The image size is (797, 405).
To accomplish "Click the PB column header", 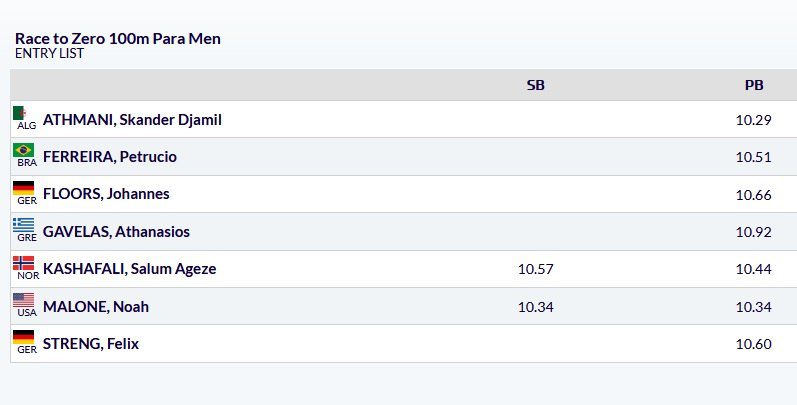I will click(754, 85).
